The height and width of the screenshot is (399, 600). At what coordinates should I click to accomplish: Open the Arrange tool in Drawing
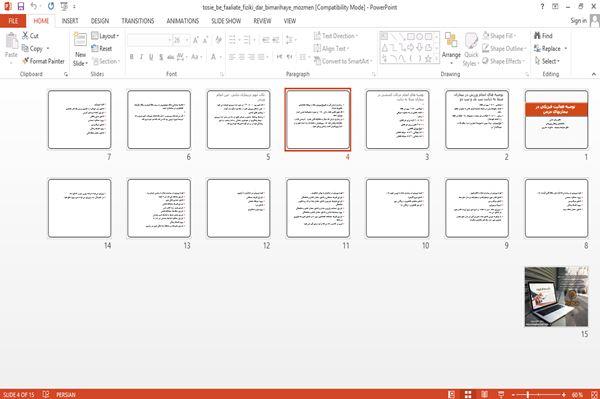click(451, 48)
